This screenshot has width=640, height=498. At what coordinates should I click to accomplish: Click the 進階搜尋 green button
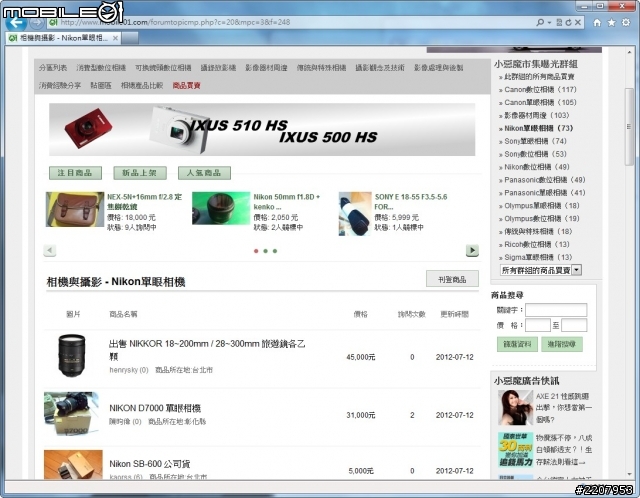click(562, 345)
